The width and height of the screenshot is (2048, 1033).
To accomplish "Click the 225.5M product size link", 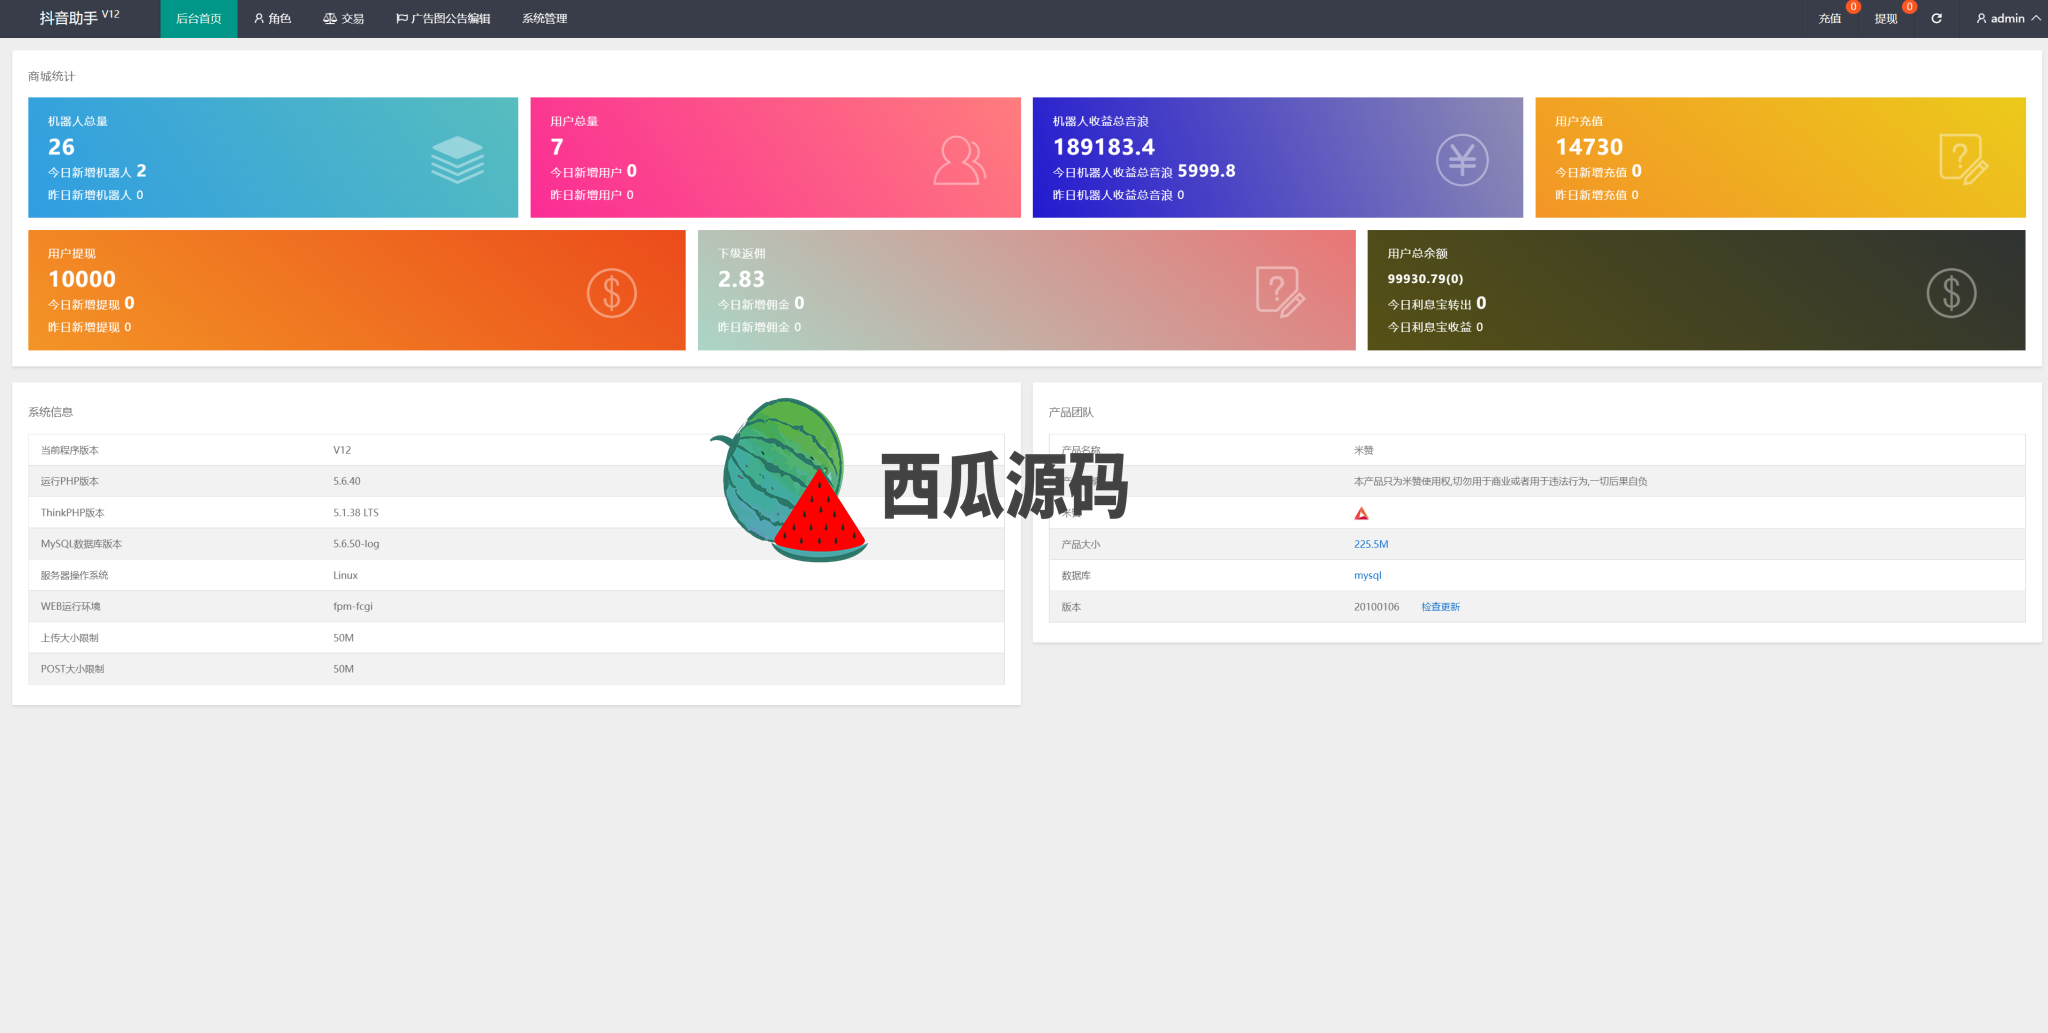I will coord(1371,544).
